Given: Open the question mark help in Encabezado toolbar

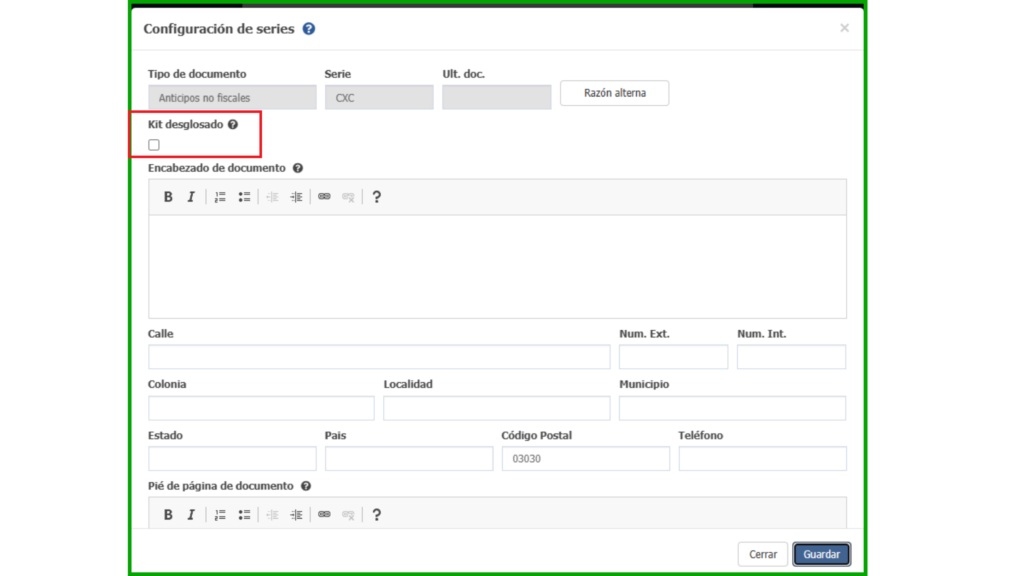Looking at the screenshot, I should tap(376, 197).
